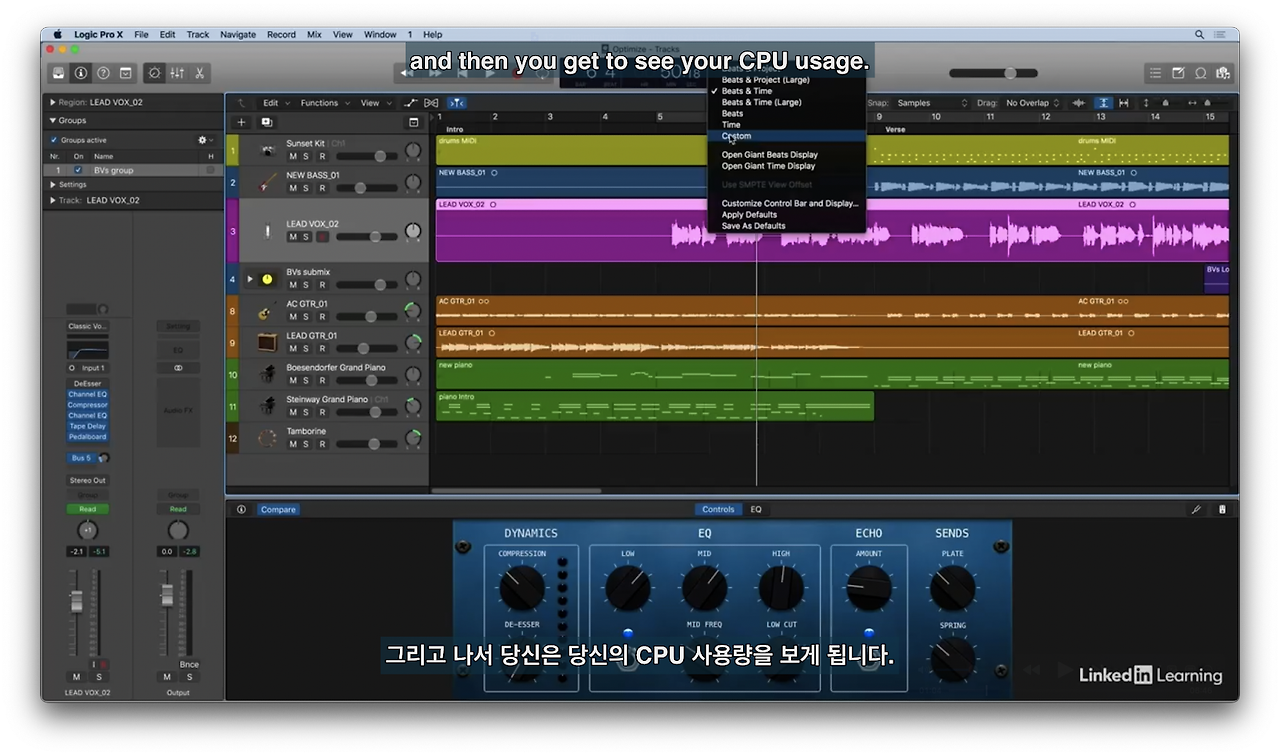Viewport: 1280px width, 756px height.
Task: Toggle the Catch playhead button
Action: 456,103
